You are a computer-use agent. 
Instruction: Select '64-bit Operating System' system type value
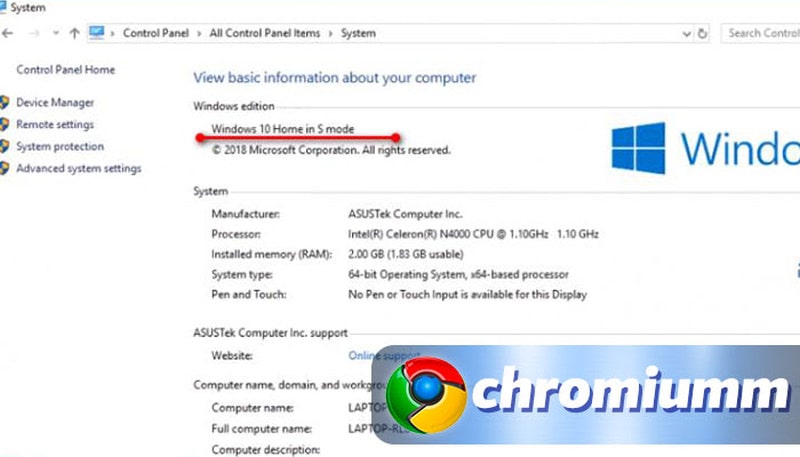458,274
